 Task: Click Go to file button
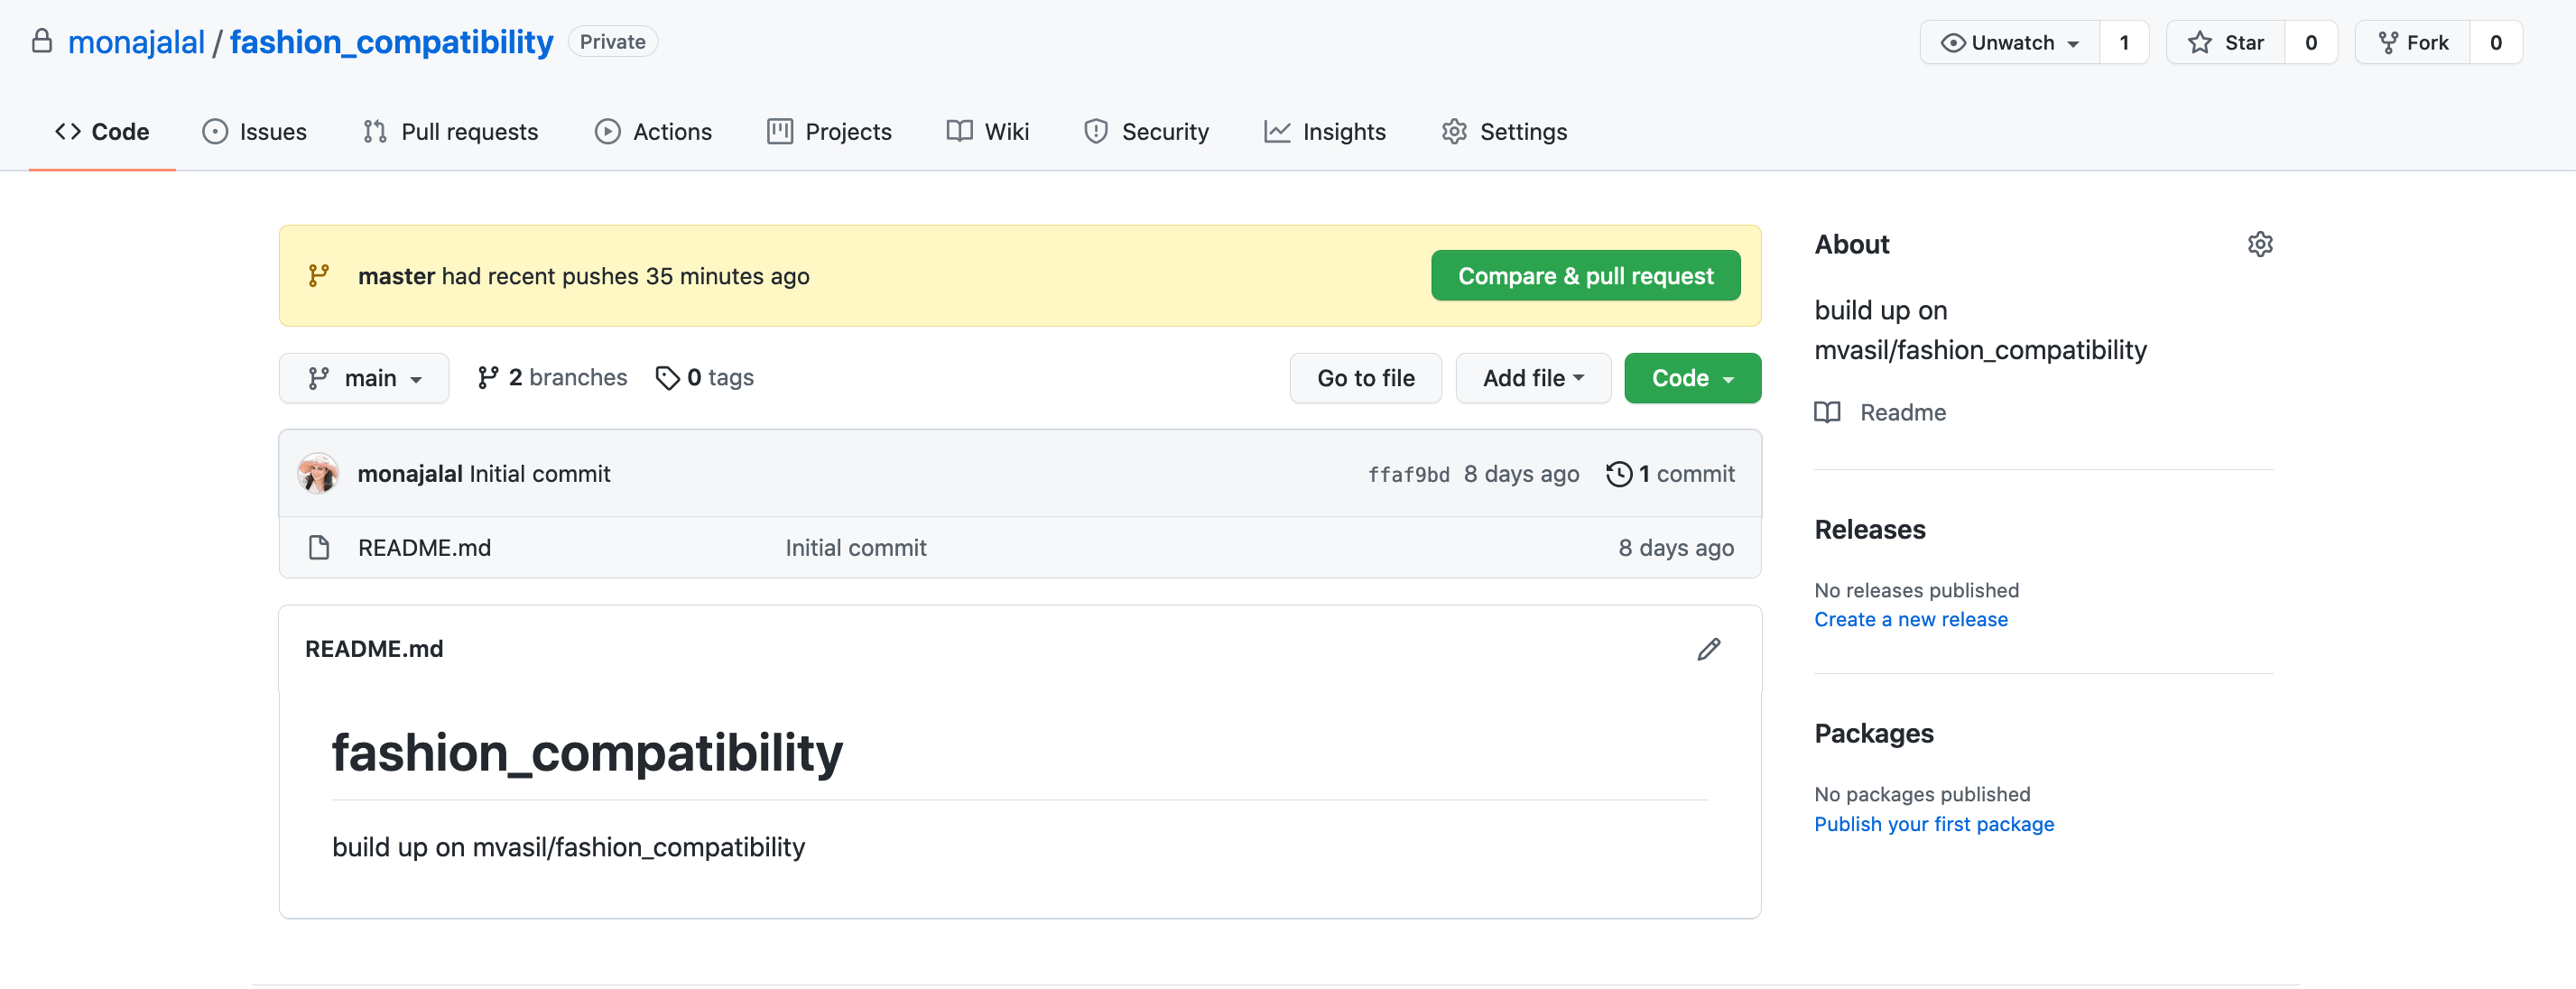pyautogui.click(x=1365, y=378)
